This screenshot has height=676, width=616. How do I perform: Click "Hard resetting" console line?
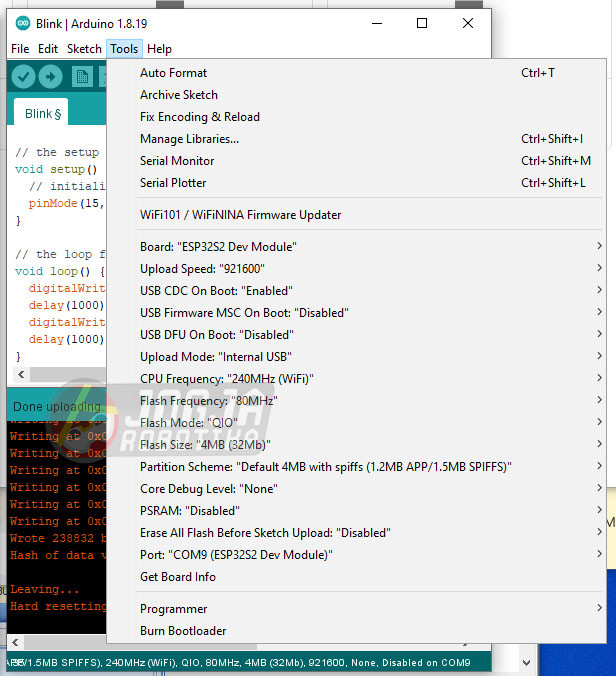(x=57, y=606)
